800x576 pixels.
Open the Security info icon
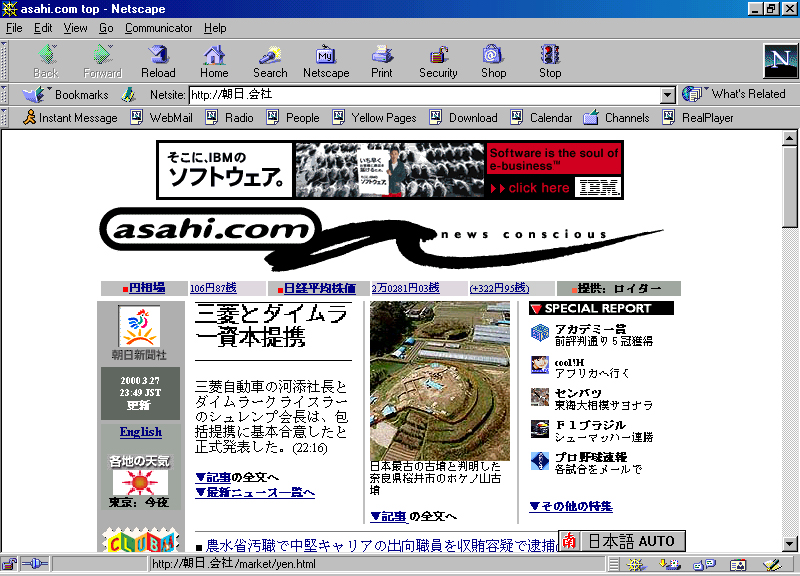[438, 59]
